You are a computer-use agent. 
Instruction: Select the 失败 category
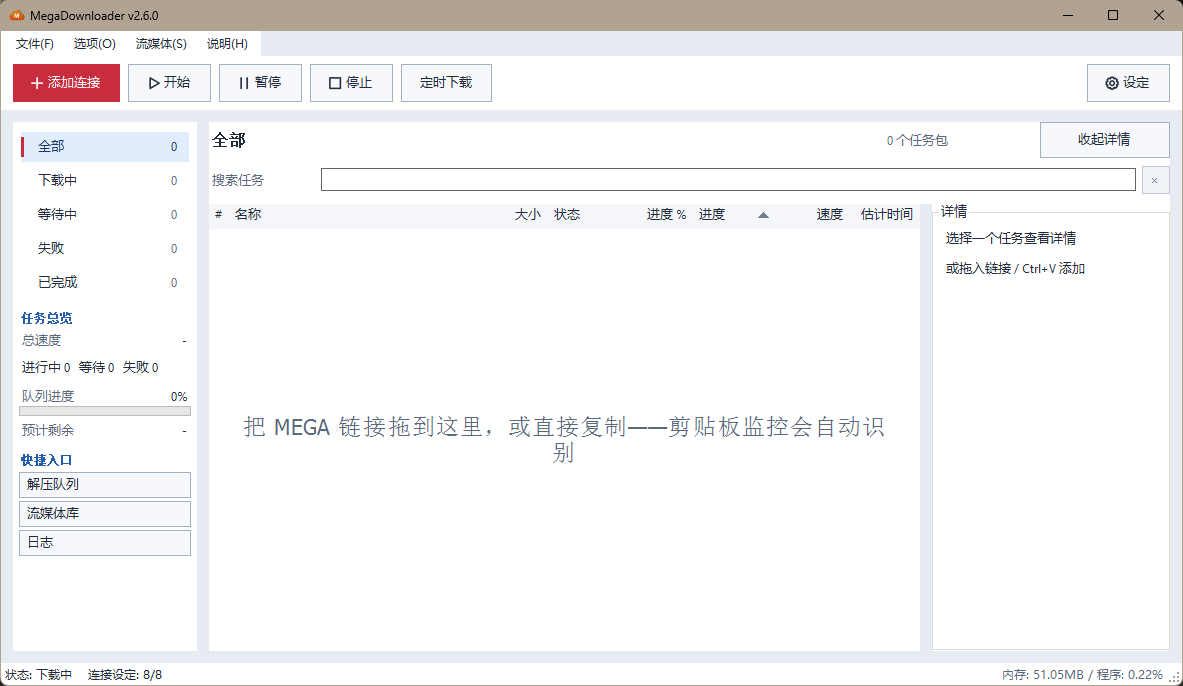point(105,248)
